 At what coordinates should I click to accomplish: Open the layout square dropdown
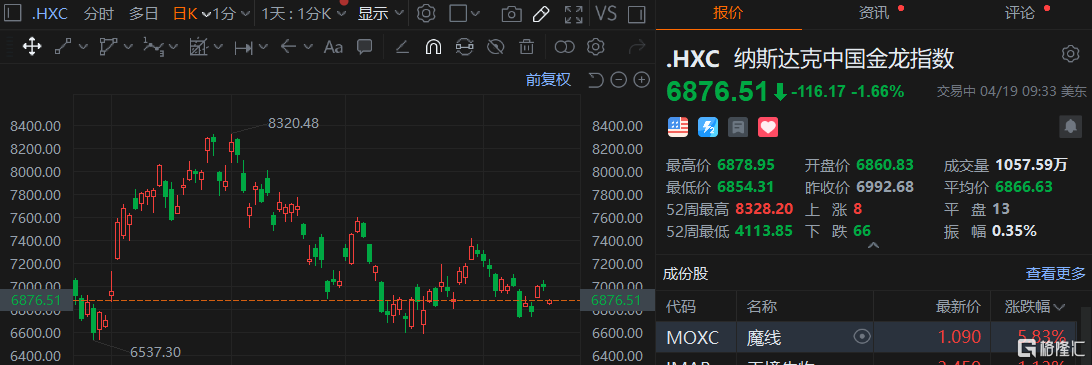coord(464,13)
